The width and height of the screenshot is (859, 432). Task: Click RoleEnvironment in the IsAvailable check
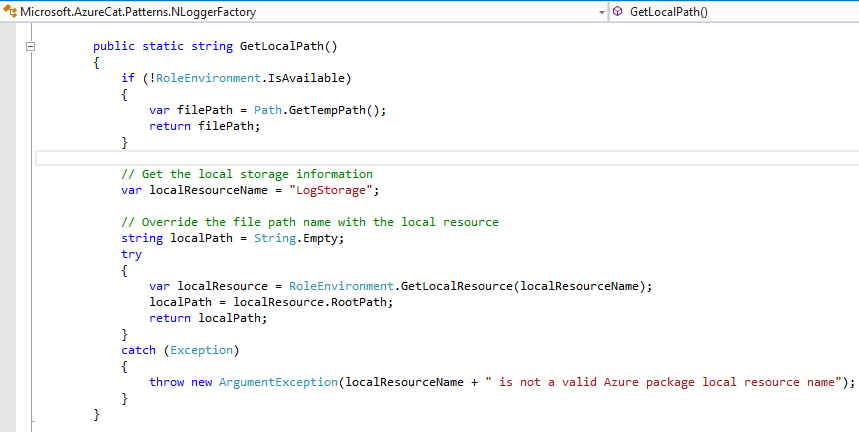(x=207, y=78)
